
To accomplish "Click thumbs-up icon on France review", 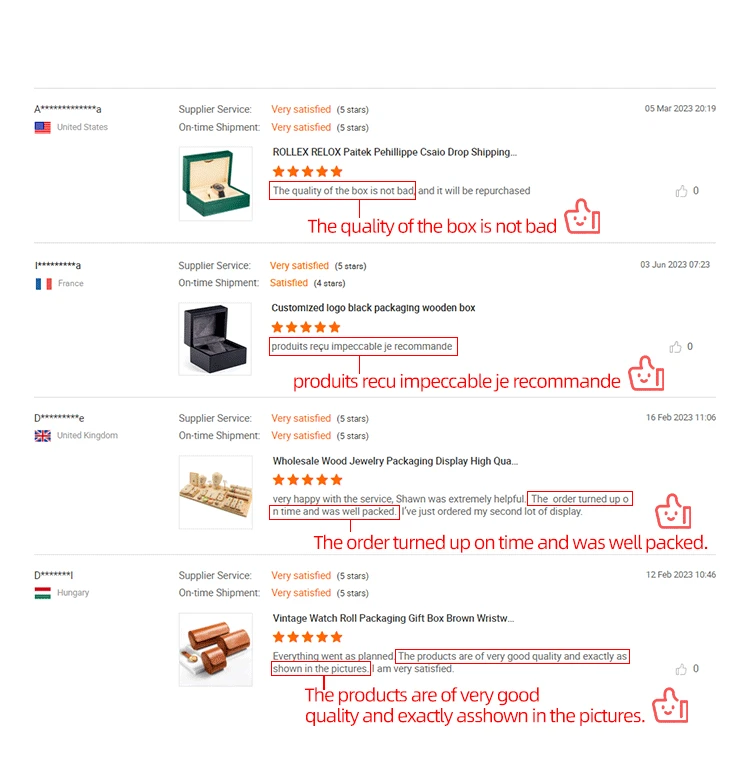I will [x=675, y=347].
